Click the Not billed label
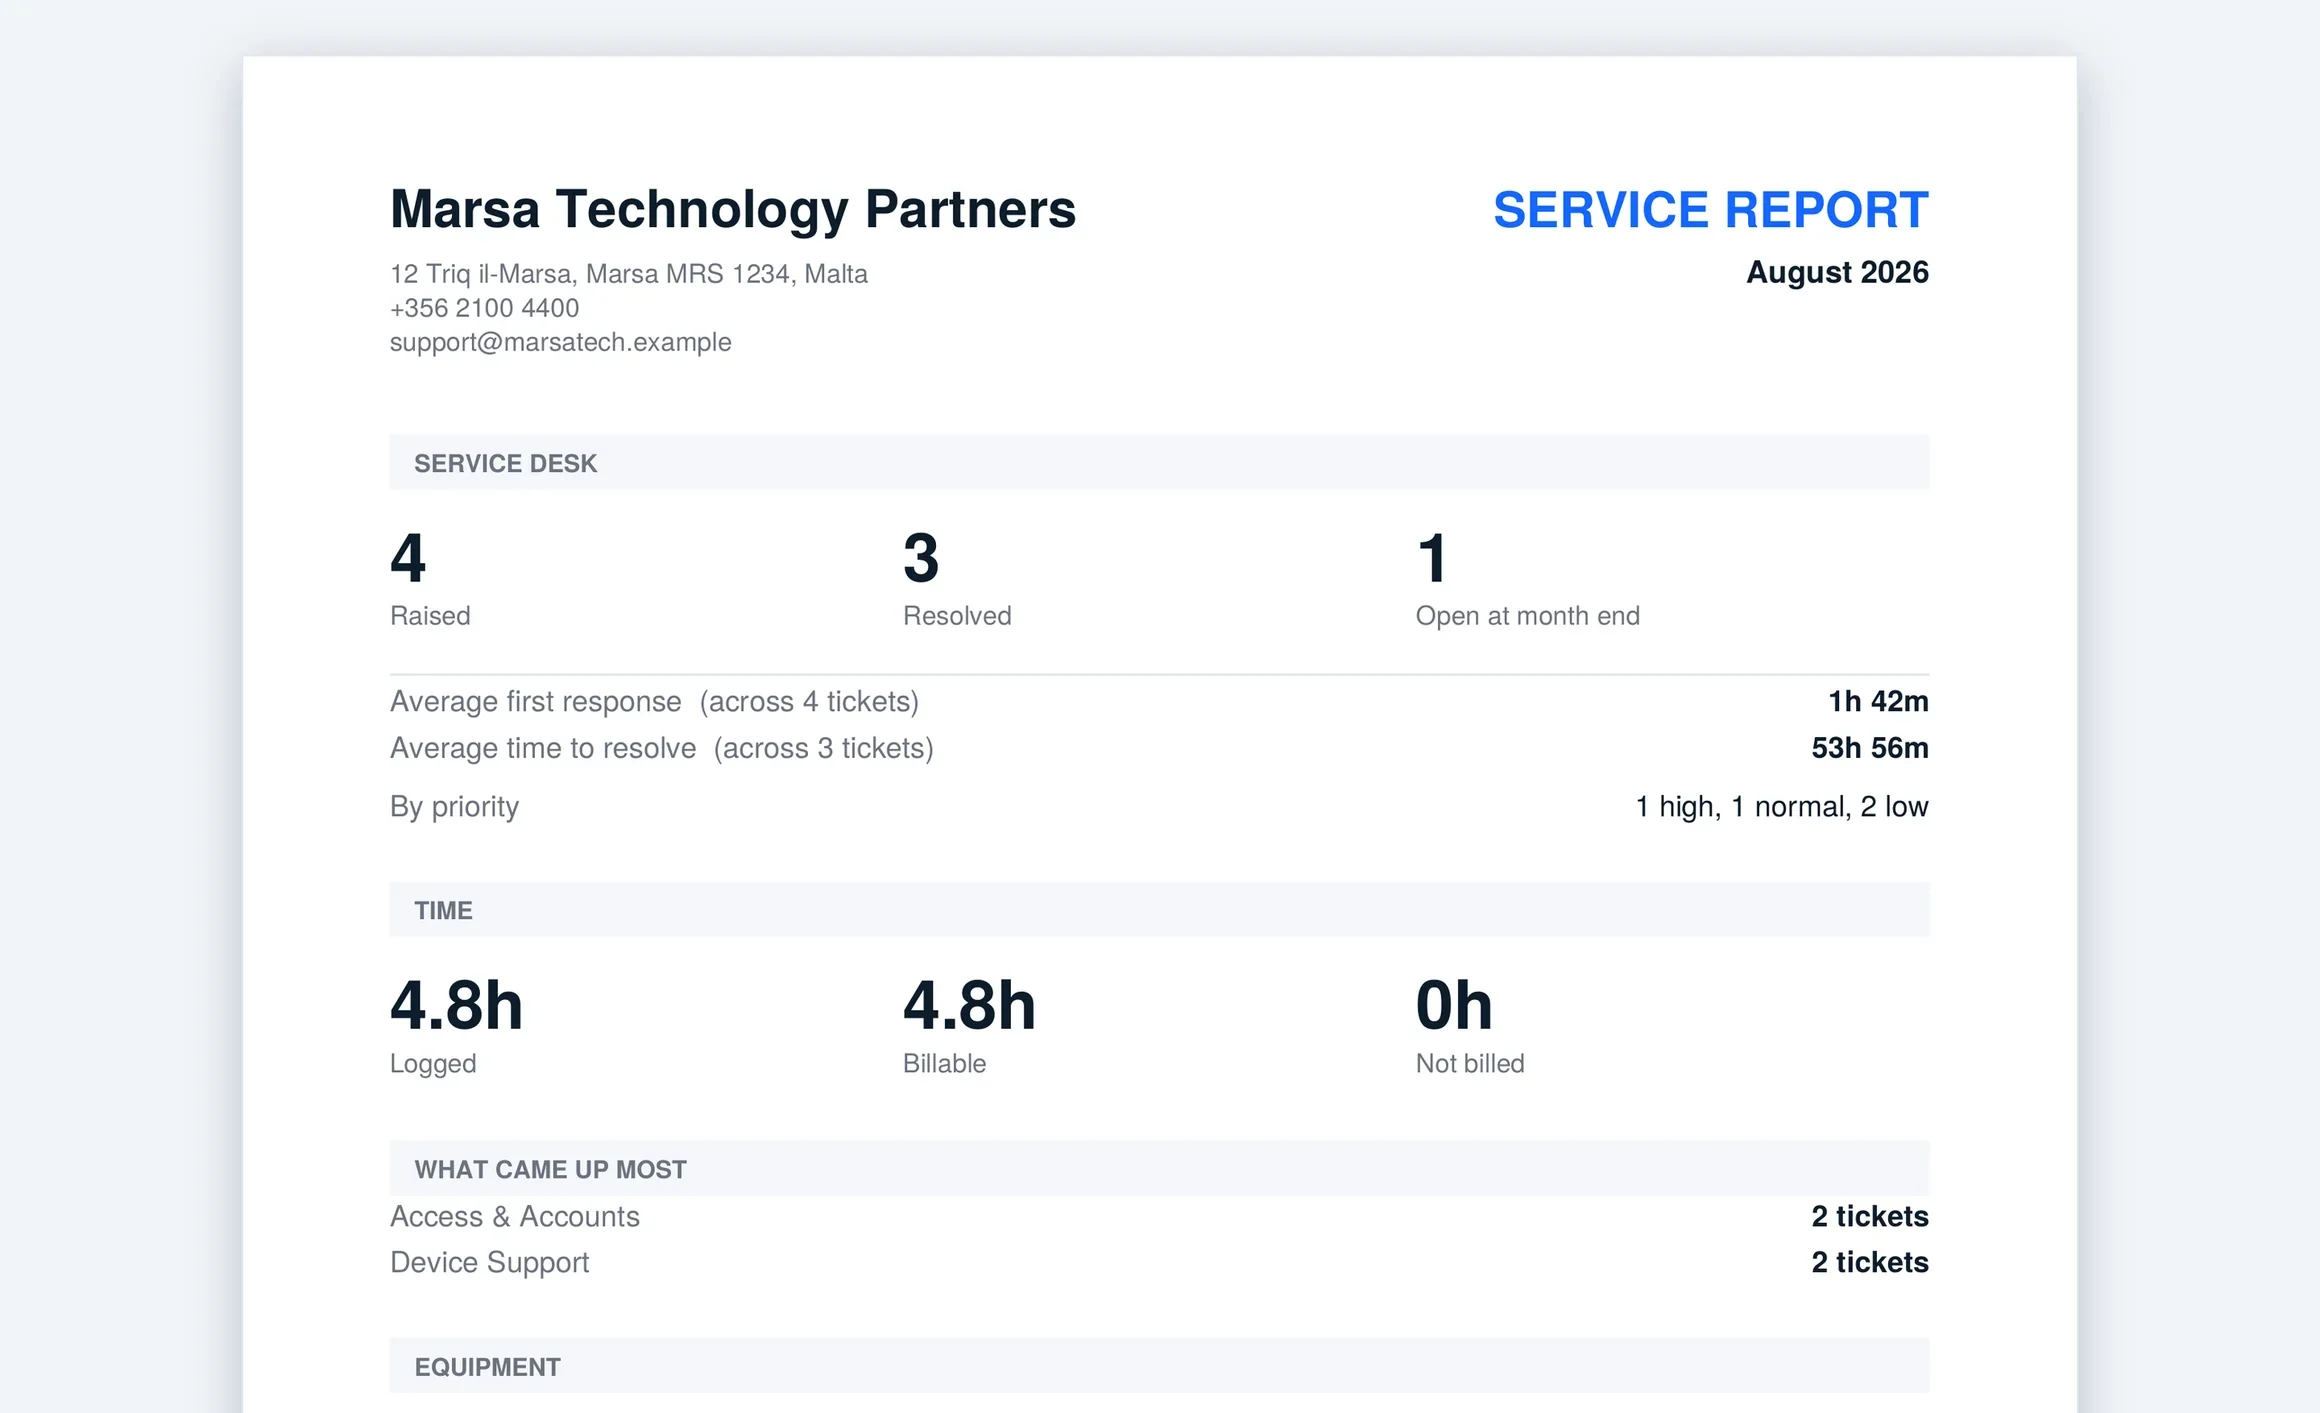 tap(1470, 1063)
